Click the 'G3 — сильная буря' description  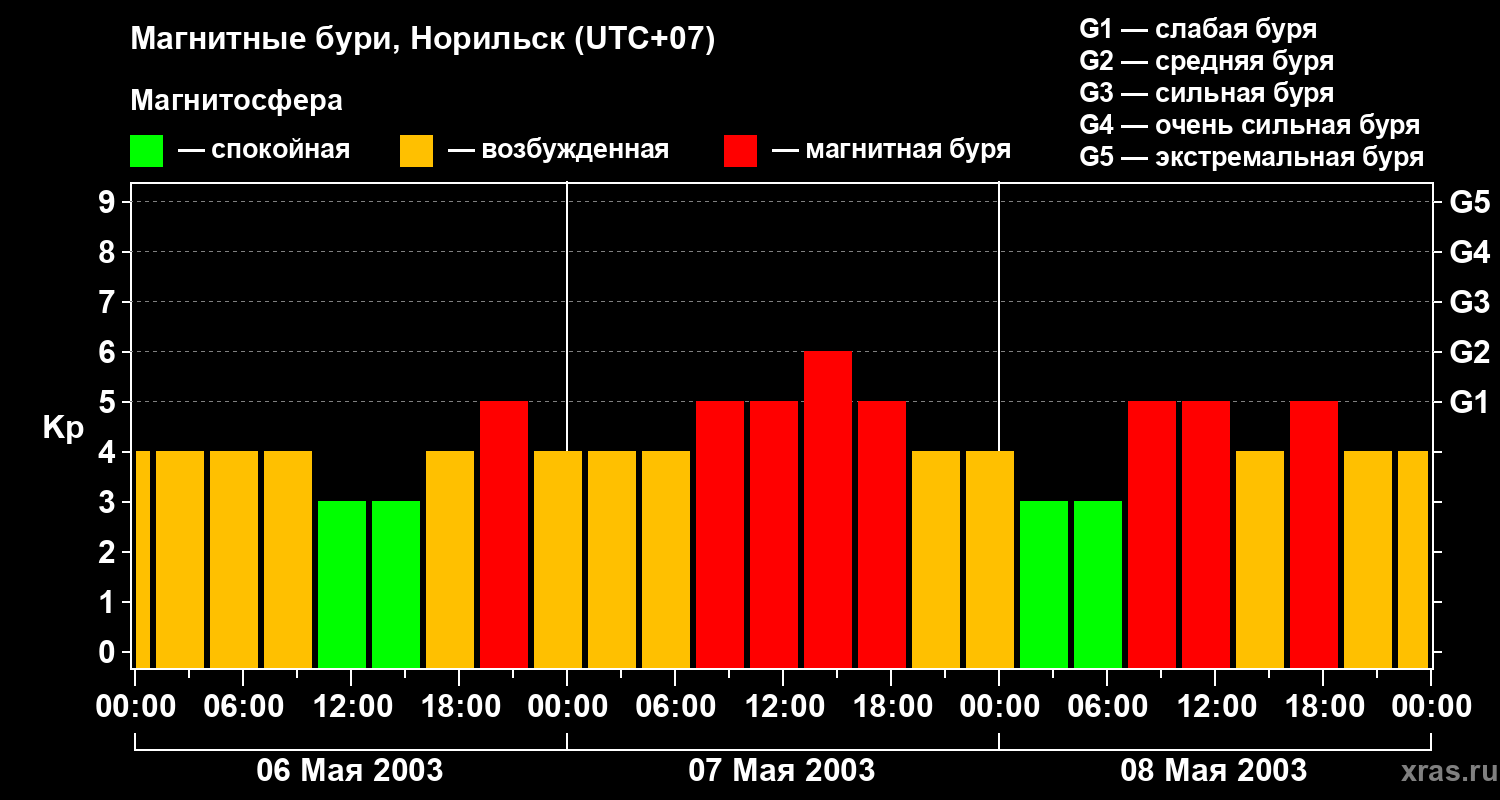(x=1207, y=93)
